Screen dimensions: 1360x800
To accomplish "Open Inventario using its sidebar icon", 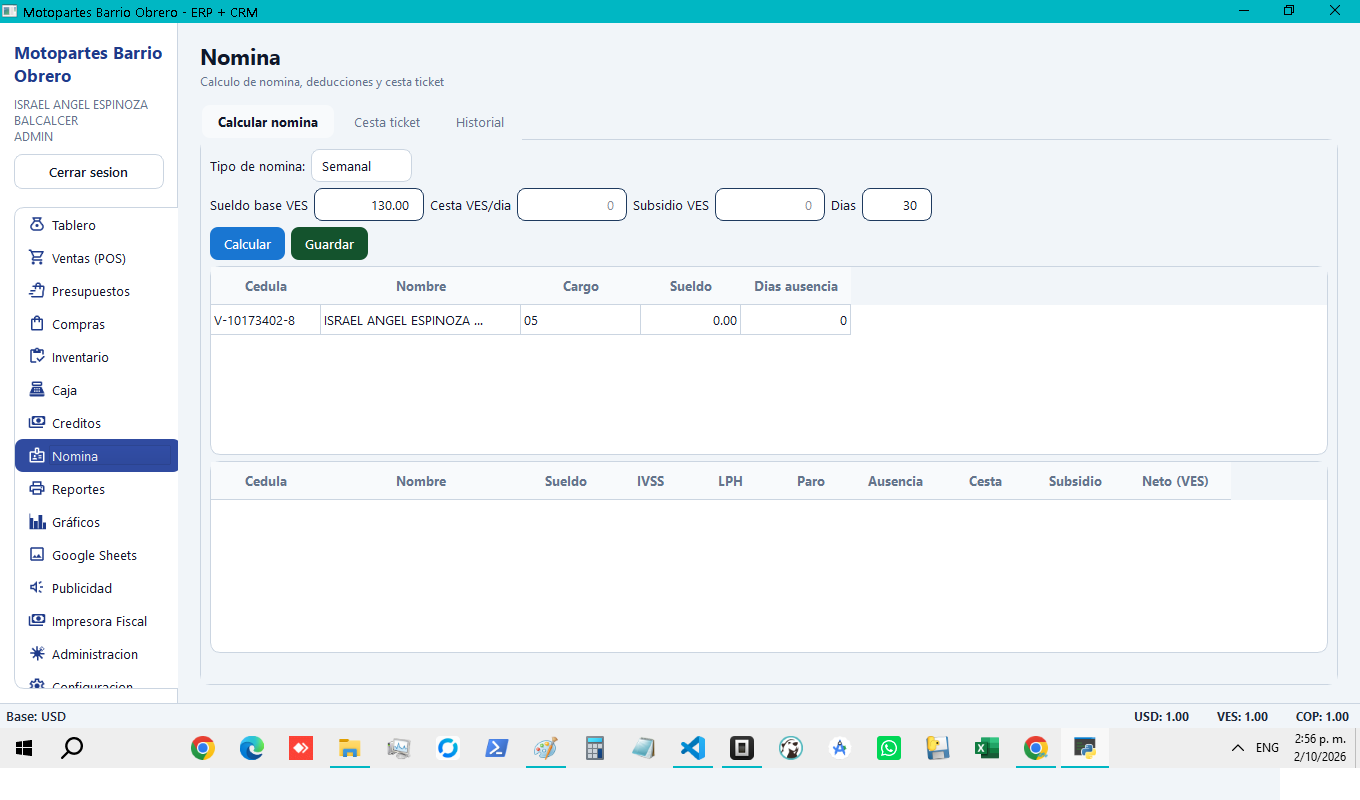I will (x=37, y=357).
